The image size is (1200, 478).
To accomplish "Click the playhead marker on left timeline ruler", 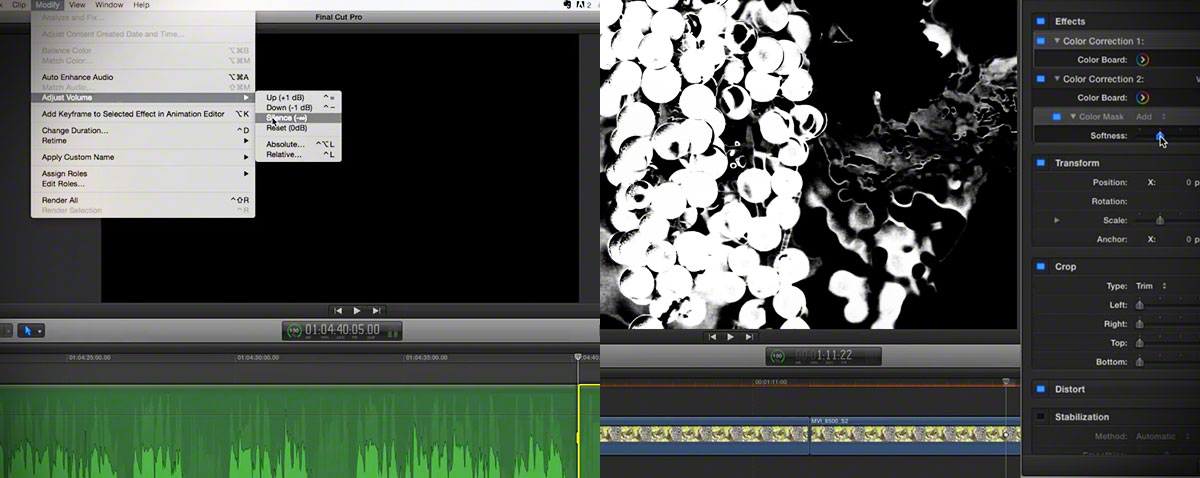I will click(578, 356).
